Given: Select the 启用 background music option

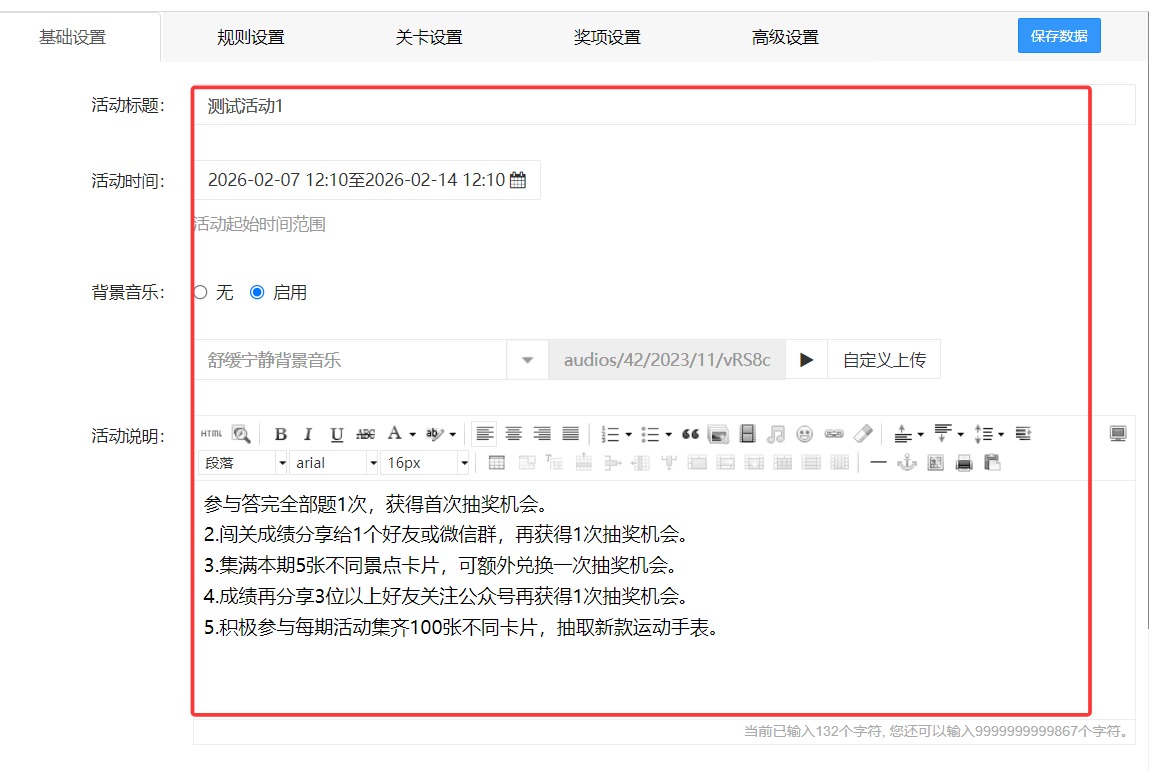Looking at the screenshot, I should tap(257, 293).
